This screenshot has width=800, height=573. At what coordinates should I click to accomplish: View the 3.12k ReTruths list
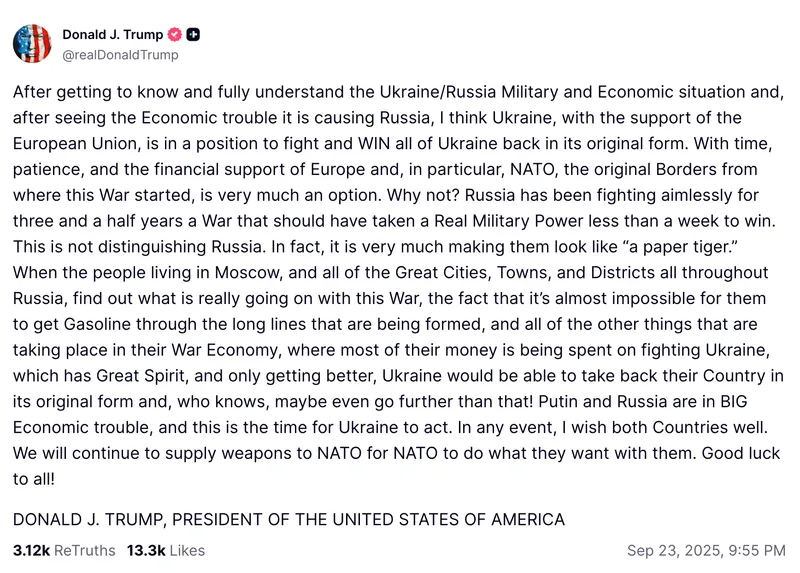tap(63, 550)
